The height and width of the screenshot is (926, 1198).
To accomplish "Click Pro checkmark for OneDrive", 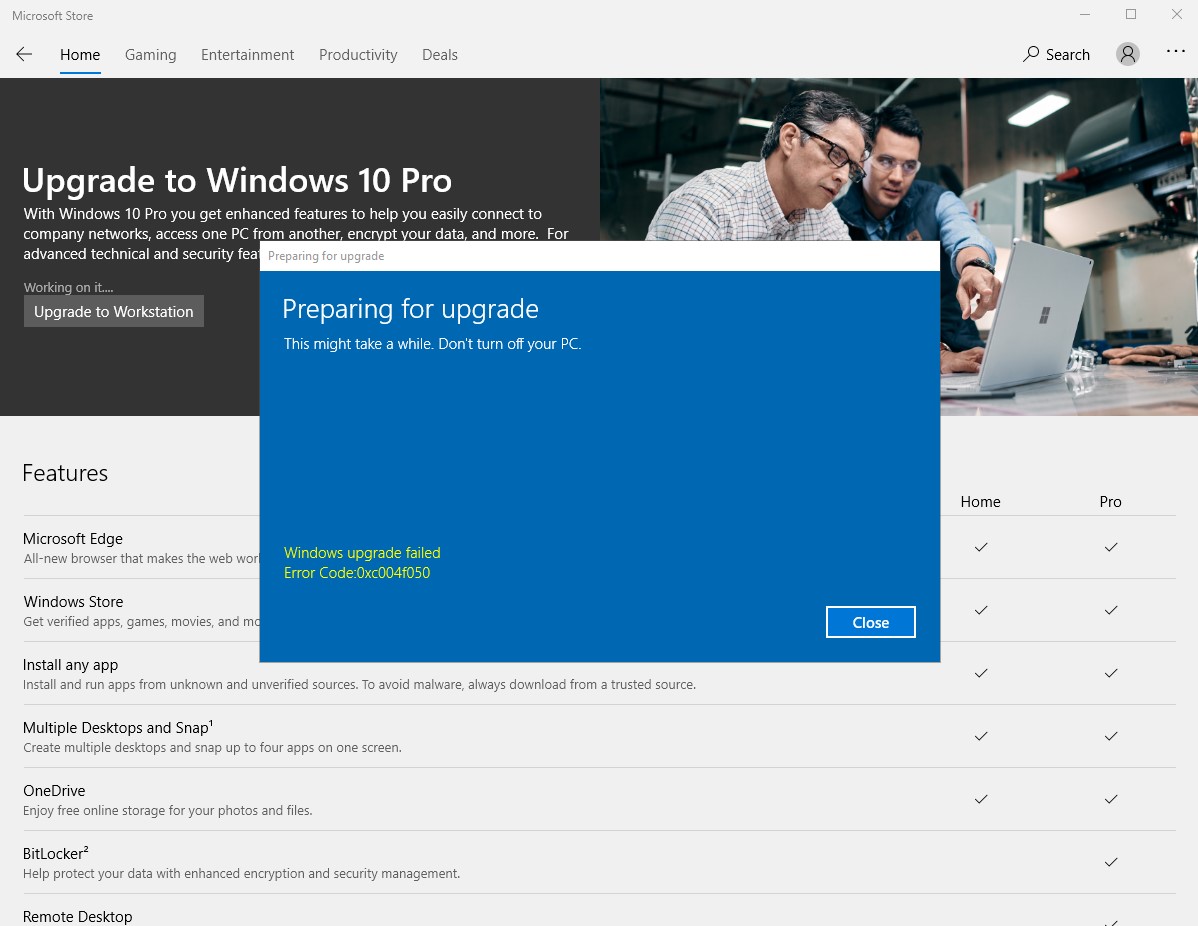I will [1111, 799].
